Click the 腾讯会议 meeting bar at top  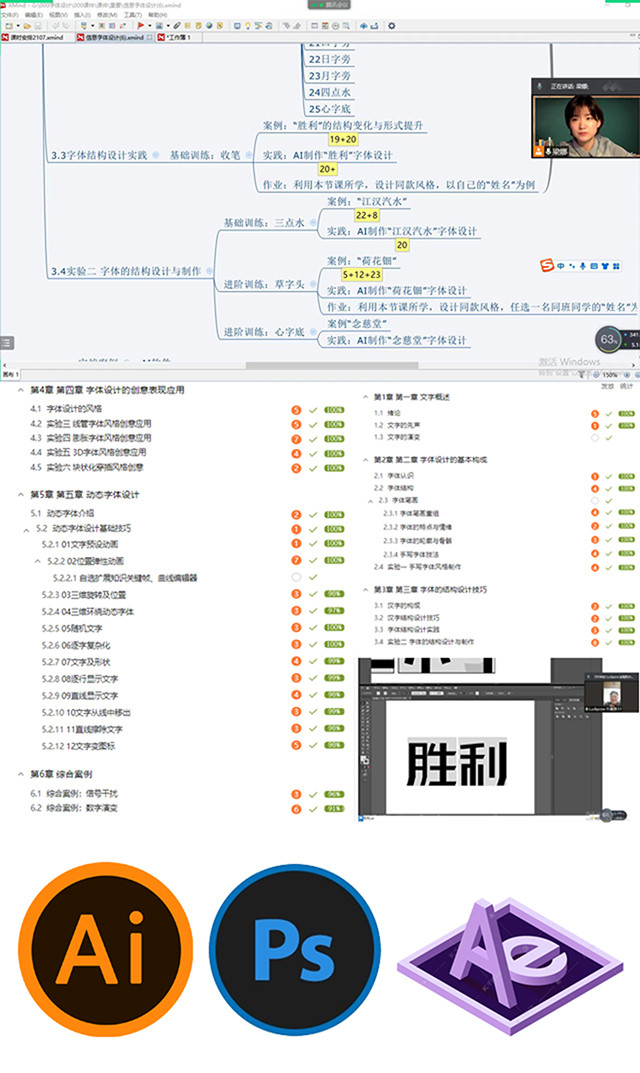tap(329, 5)
